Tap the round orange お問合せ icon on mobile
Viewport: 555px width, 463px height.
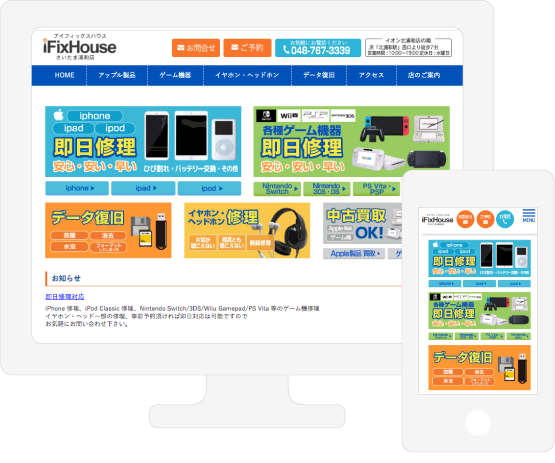click(x=465, y=219)
